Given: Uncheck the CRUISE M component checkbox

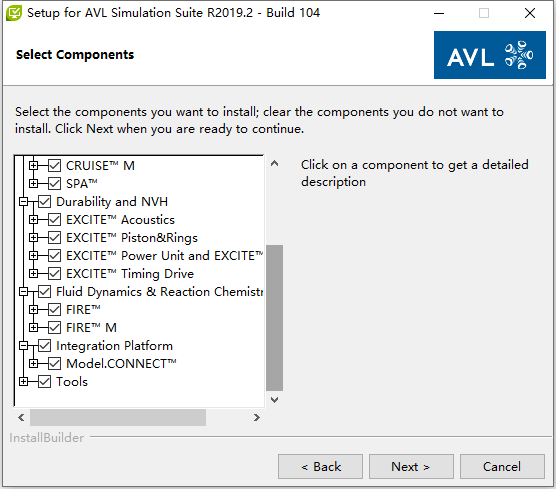Looking at the screenshot, I should (x=54, y=166).
